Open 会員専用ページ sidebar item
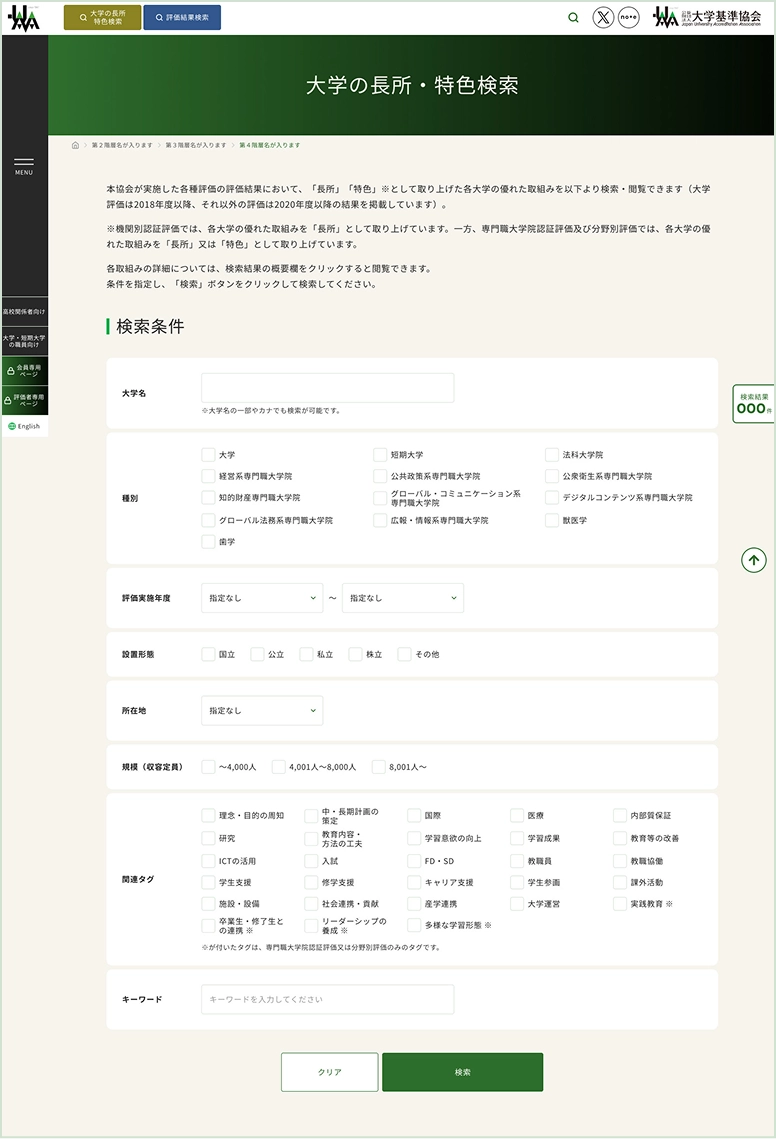The width and height of the screenshot is (776, 1139). (x=24, y=370)
